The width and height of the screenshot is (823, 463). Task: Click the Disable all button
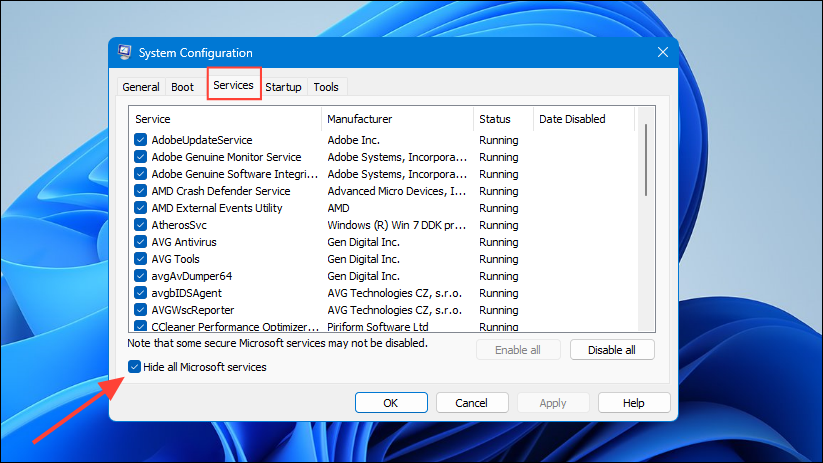pos(612,350)
